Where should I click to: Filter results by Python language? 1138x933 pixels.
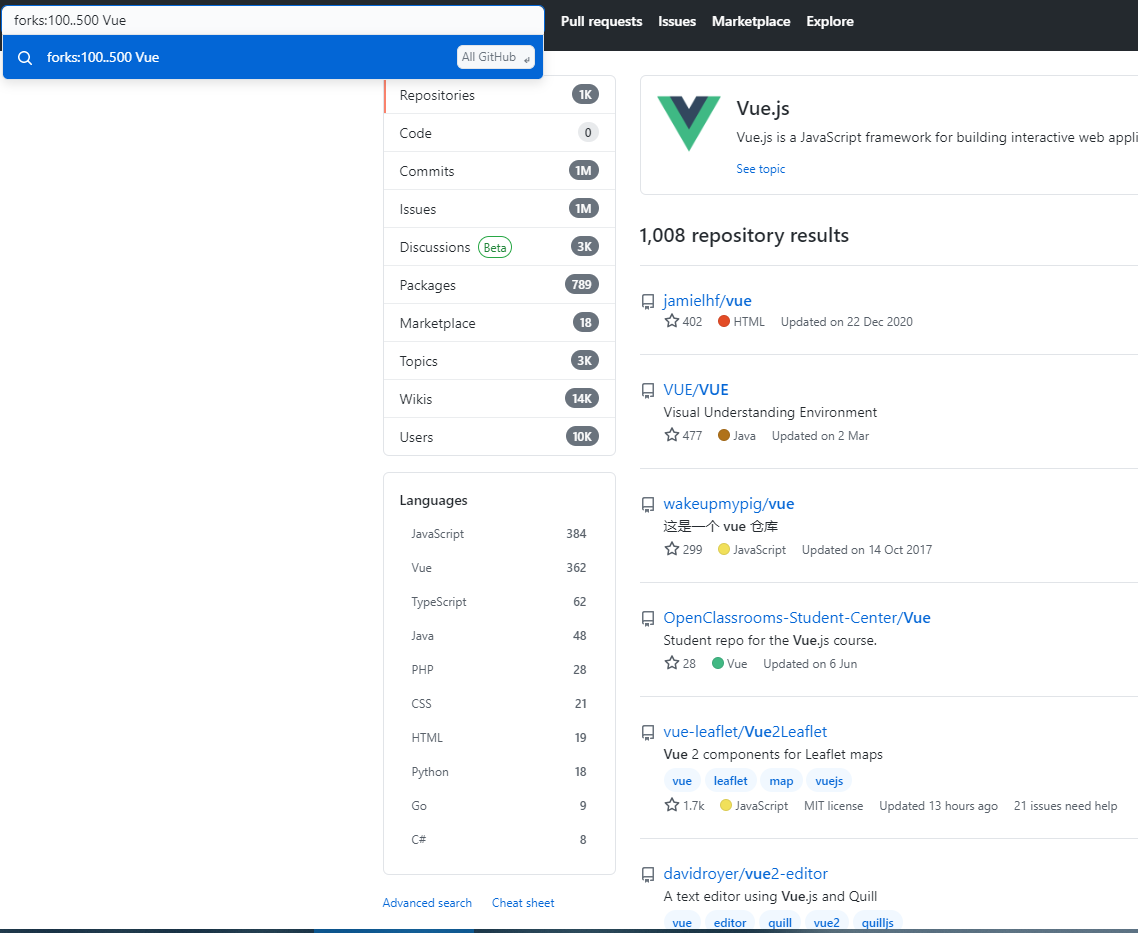(499, 772)
